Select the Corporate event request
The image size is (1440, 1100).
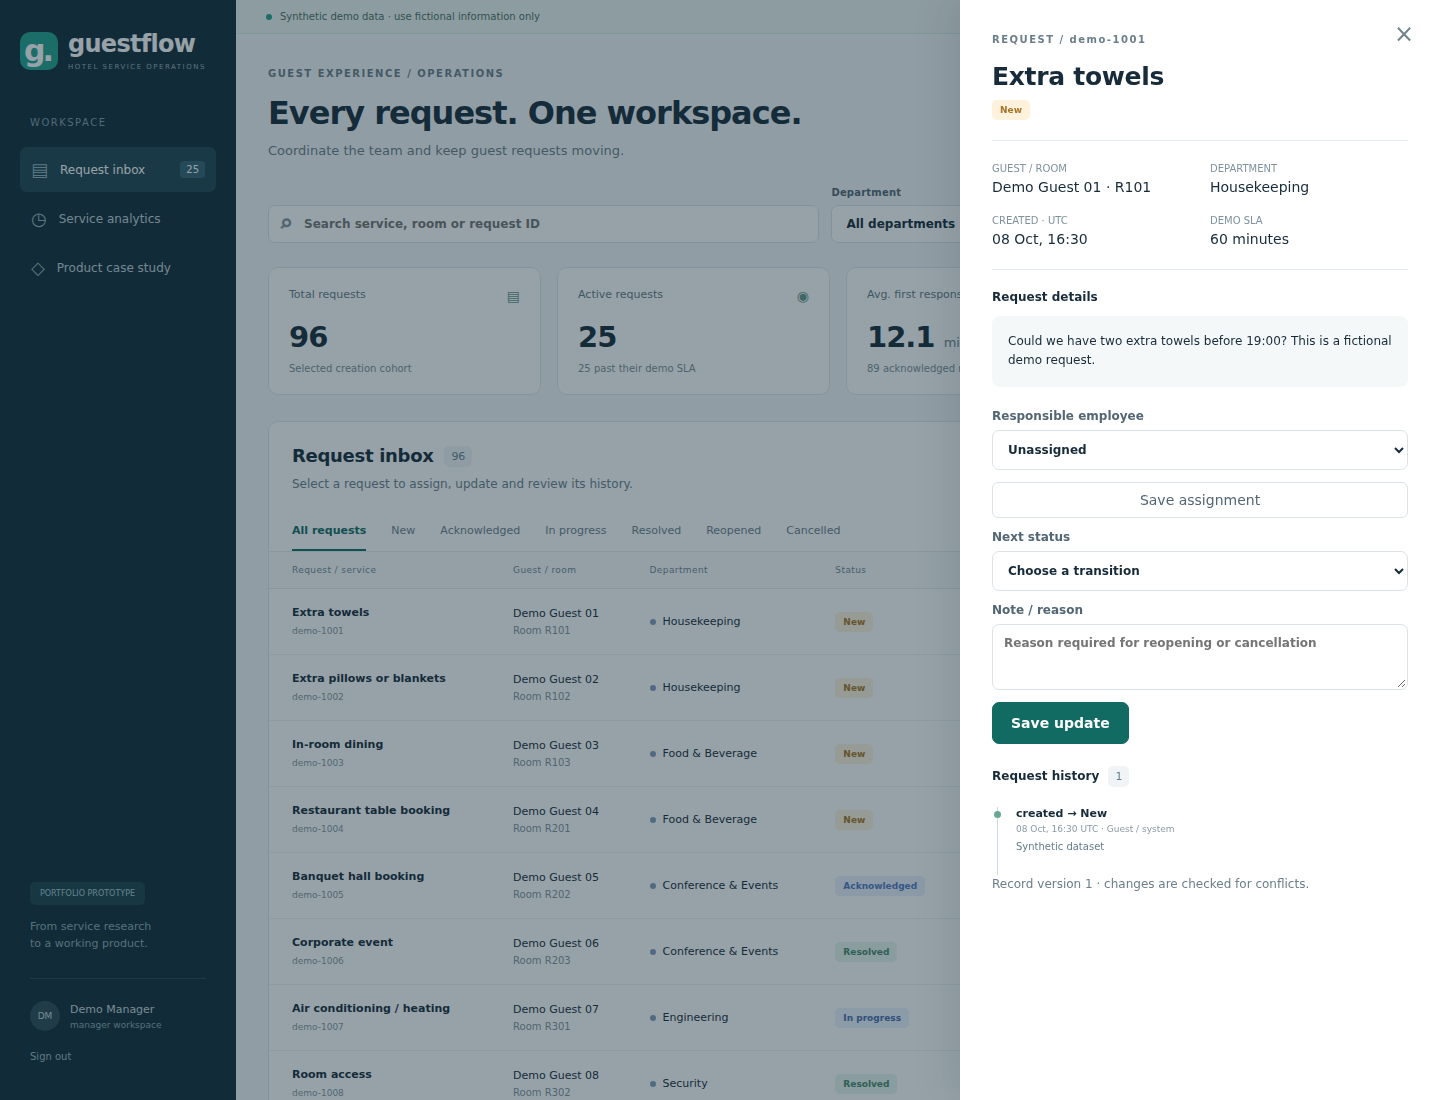(x=614, y=952)
